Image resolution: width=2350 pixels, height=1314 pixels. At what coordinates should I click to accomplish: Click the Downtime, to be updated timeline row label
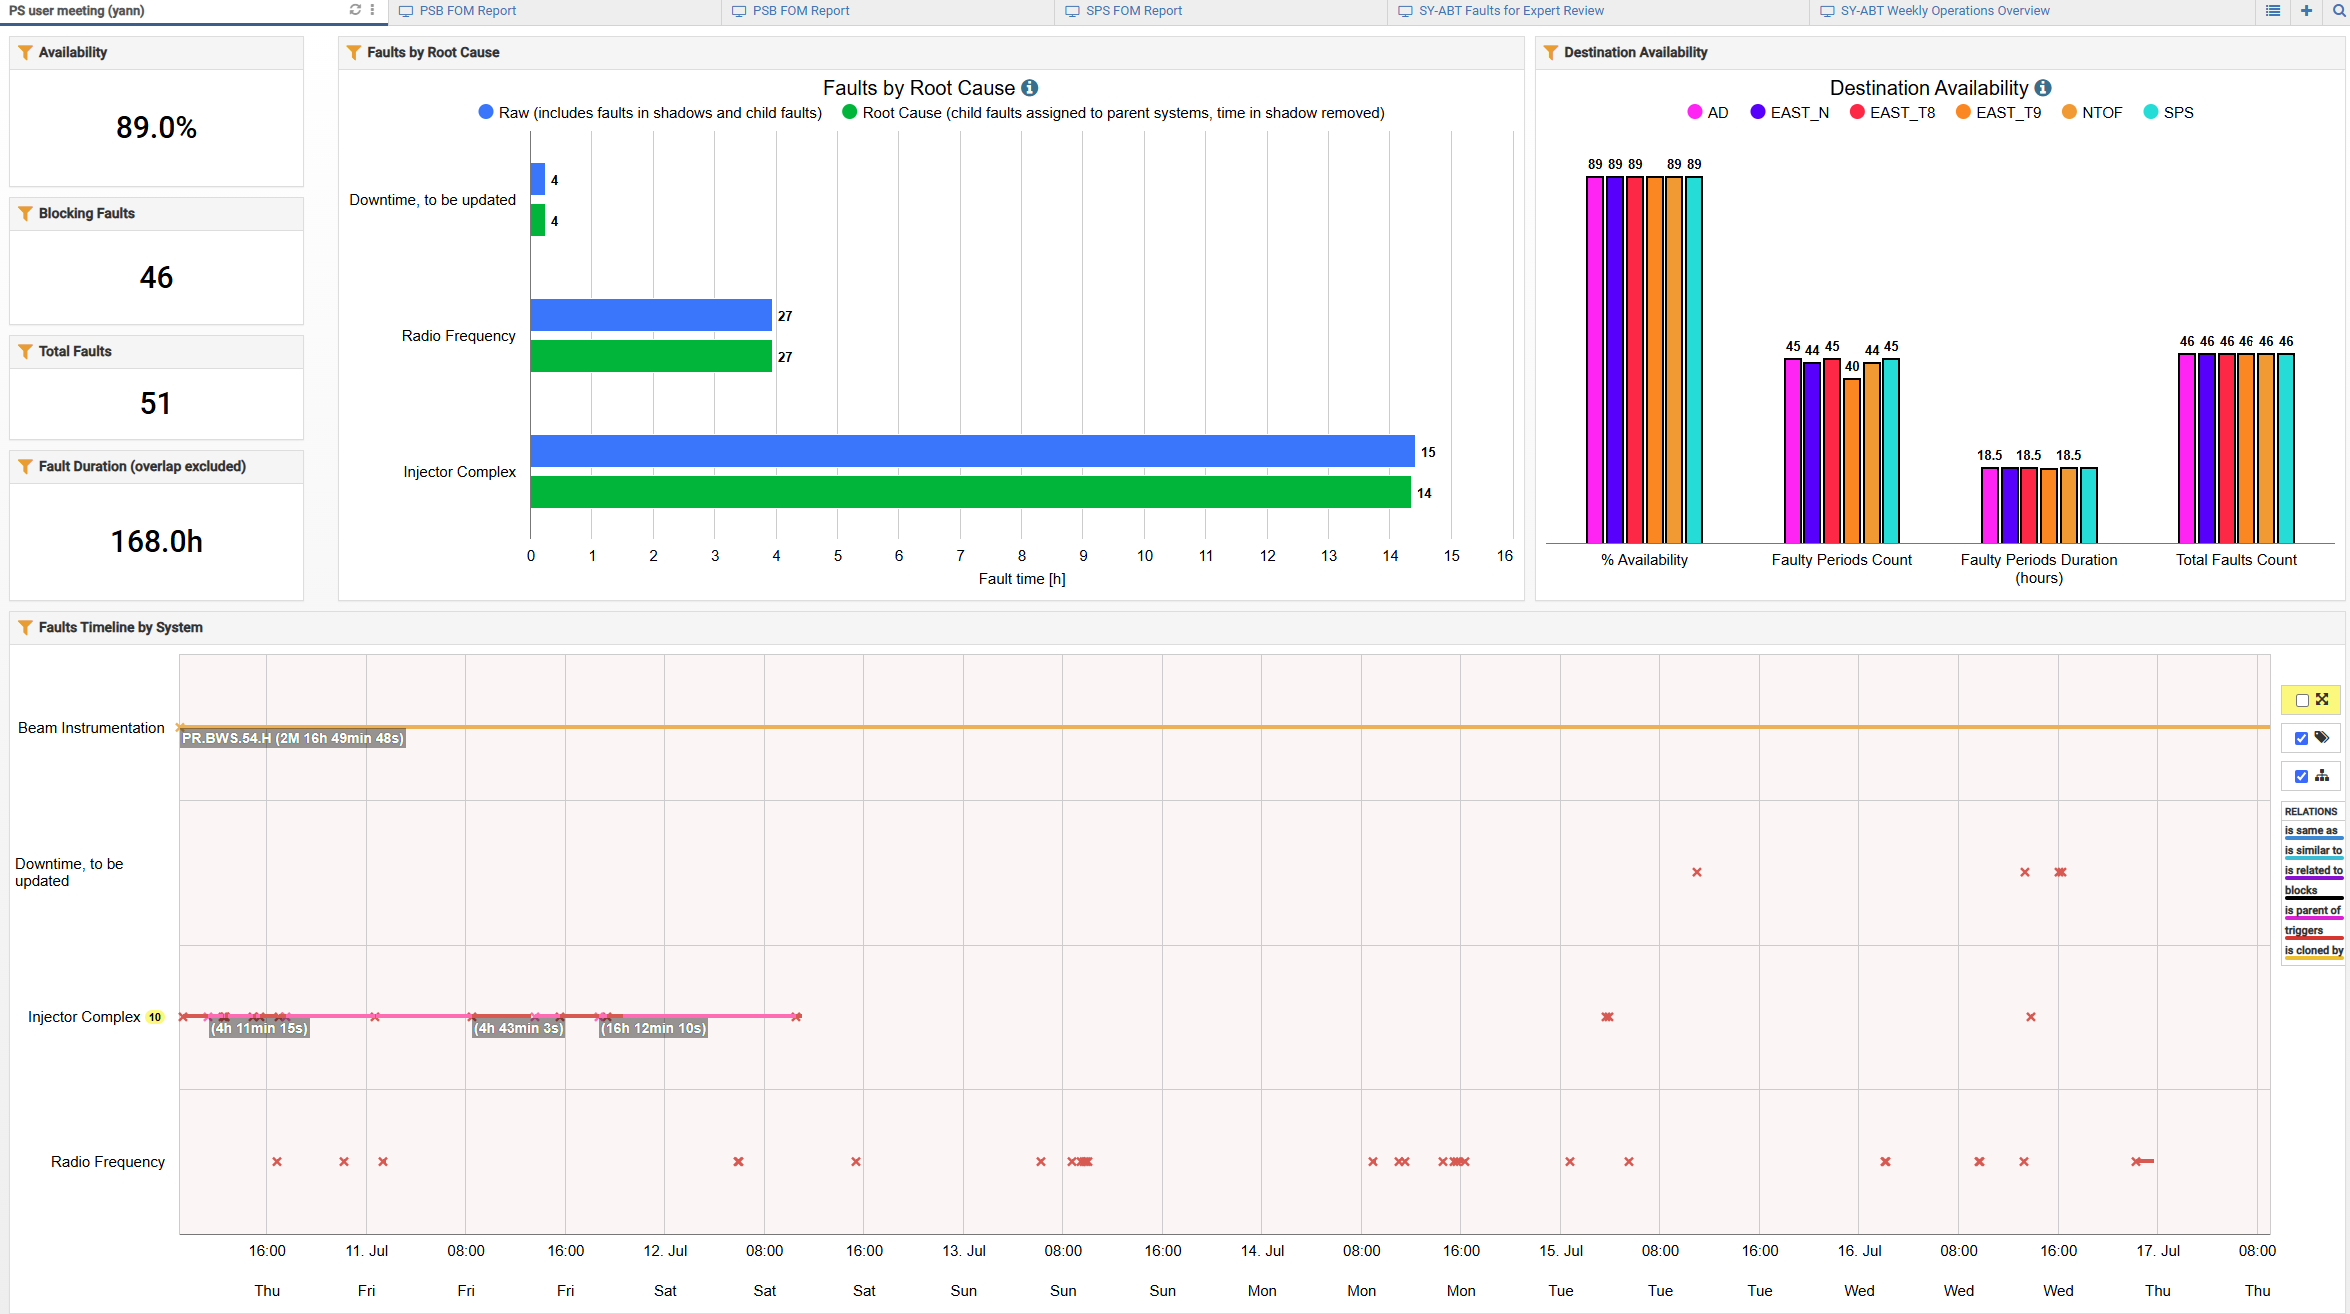[x=69, y=872]
